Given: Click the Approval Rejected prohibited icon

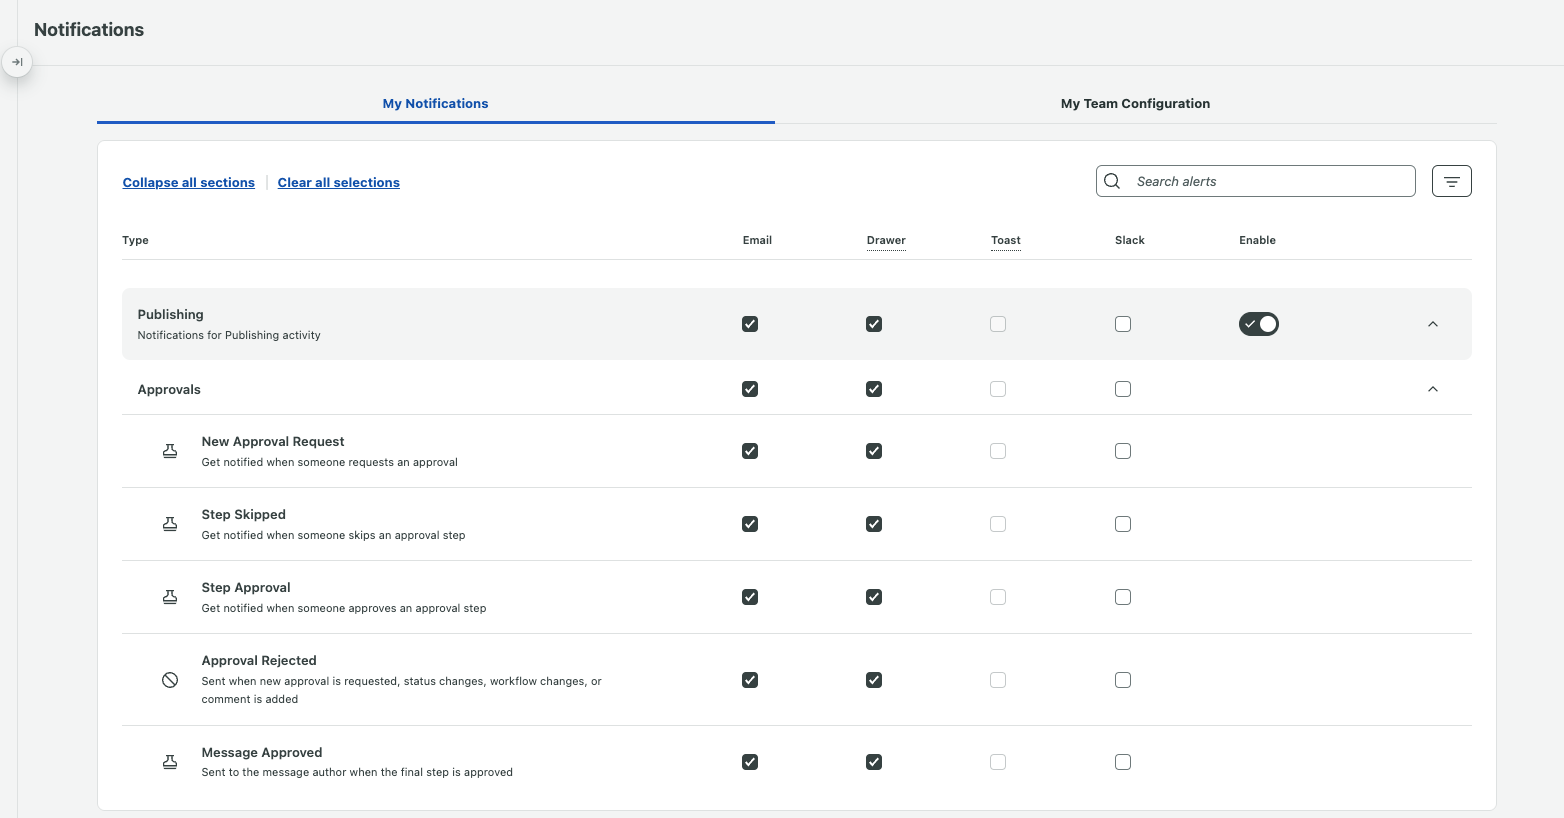Looking at the screenshot, I should pyautogui.click(x=170, y=680).
